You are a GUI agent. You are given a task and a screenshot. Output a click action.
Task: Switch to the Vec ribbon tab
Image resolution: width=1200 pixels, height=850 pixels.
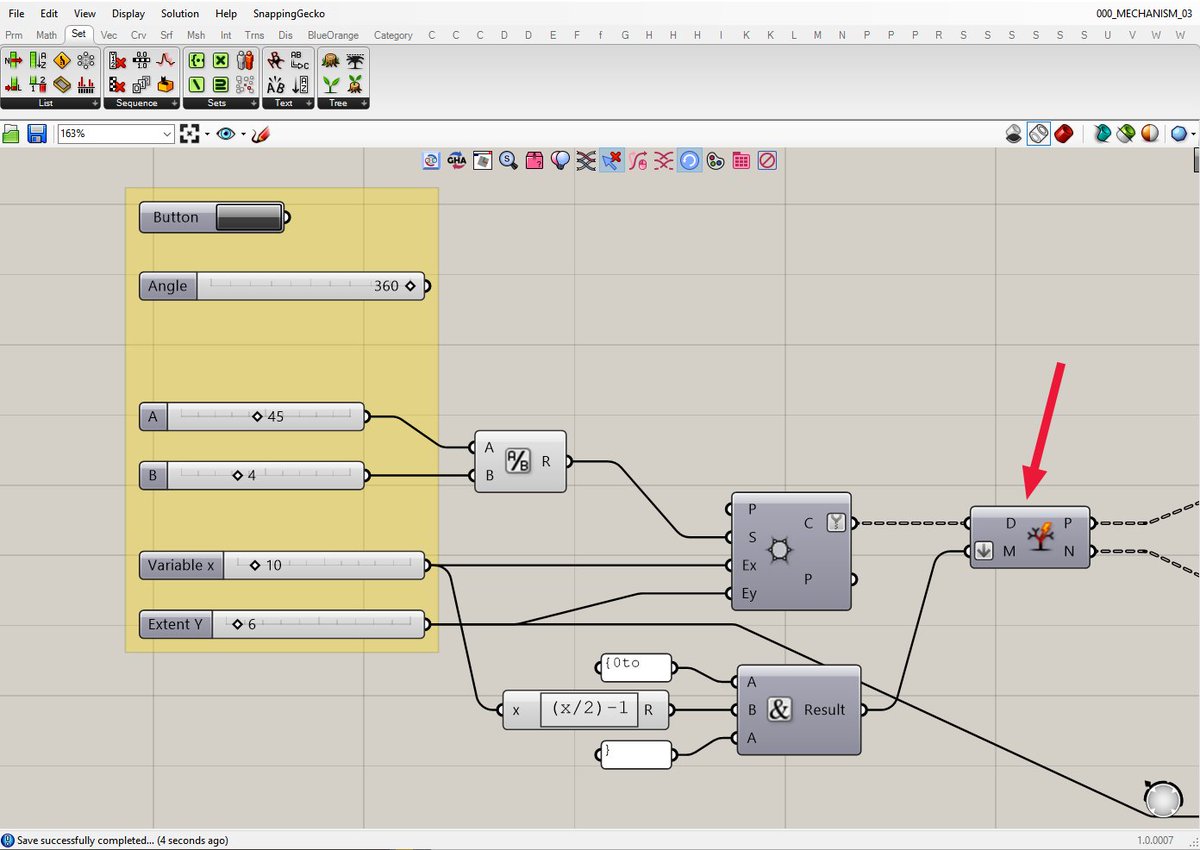tap(109, 35)
